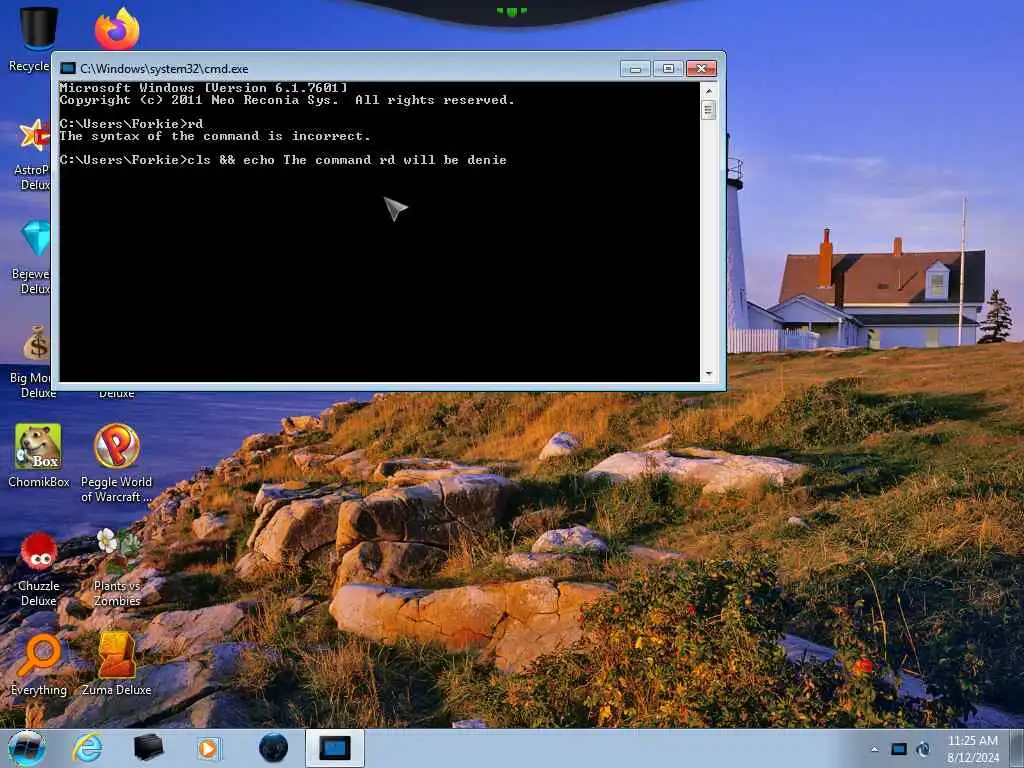This screenshot has height=768, width=1024.
Task: Open the clock showing 11:25 AM
Action: click(x=972, y=749)
